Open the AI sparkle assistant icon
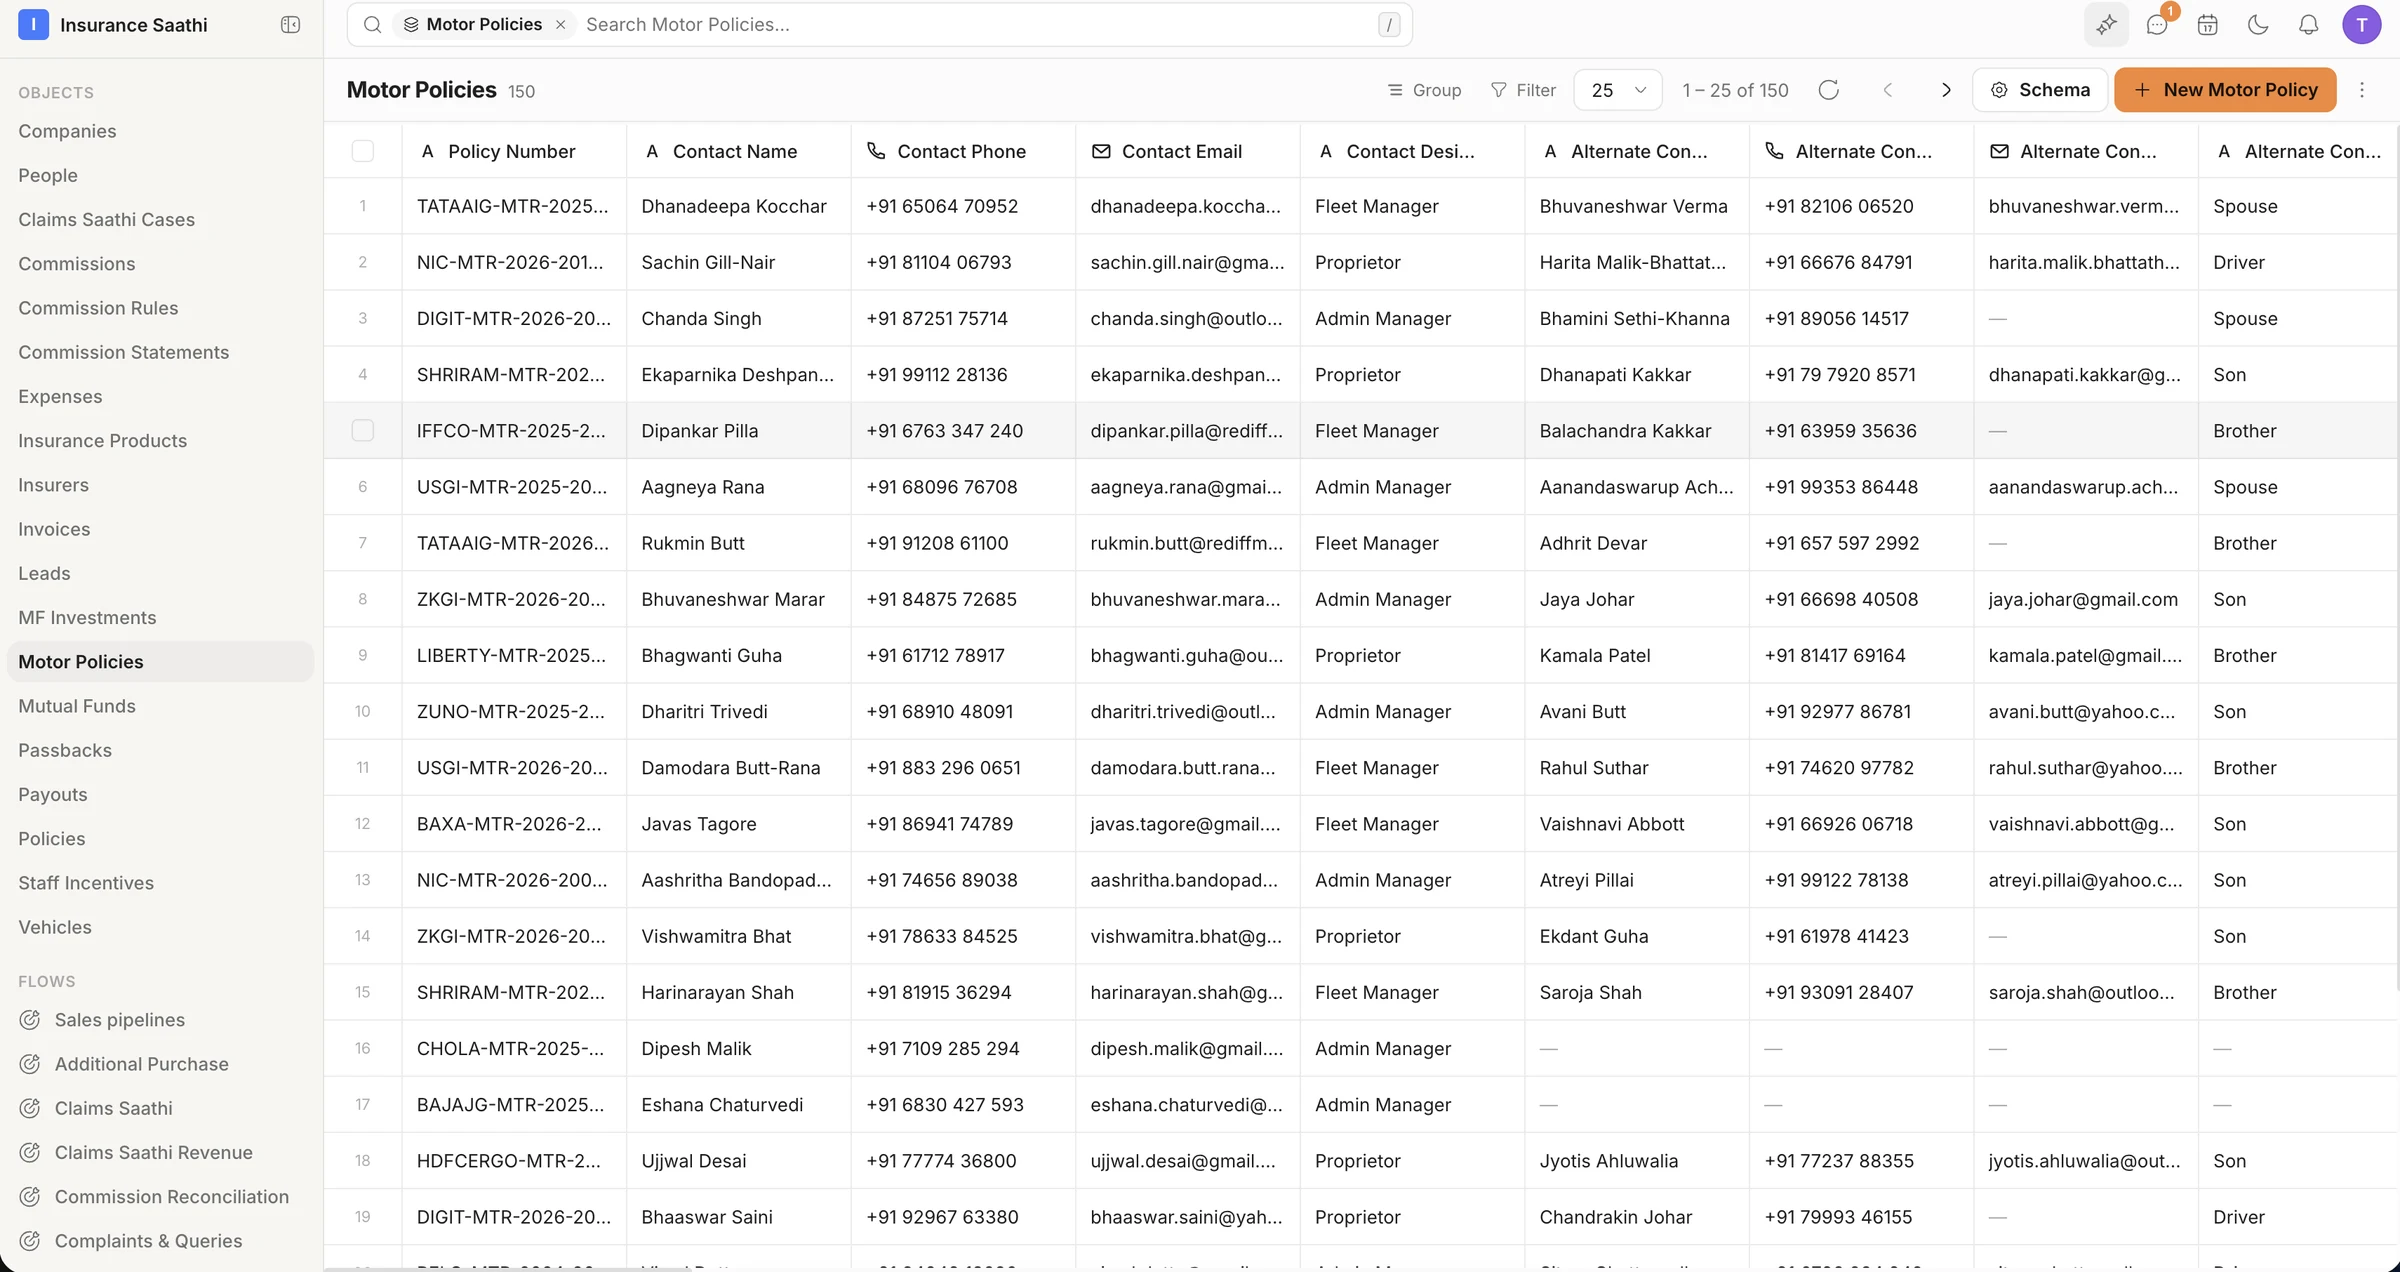This screenshot has height=1272, width=2400. (x=2106, y=25)
